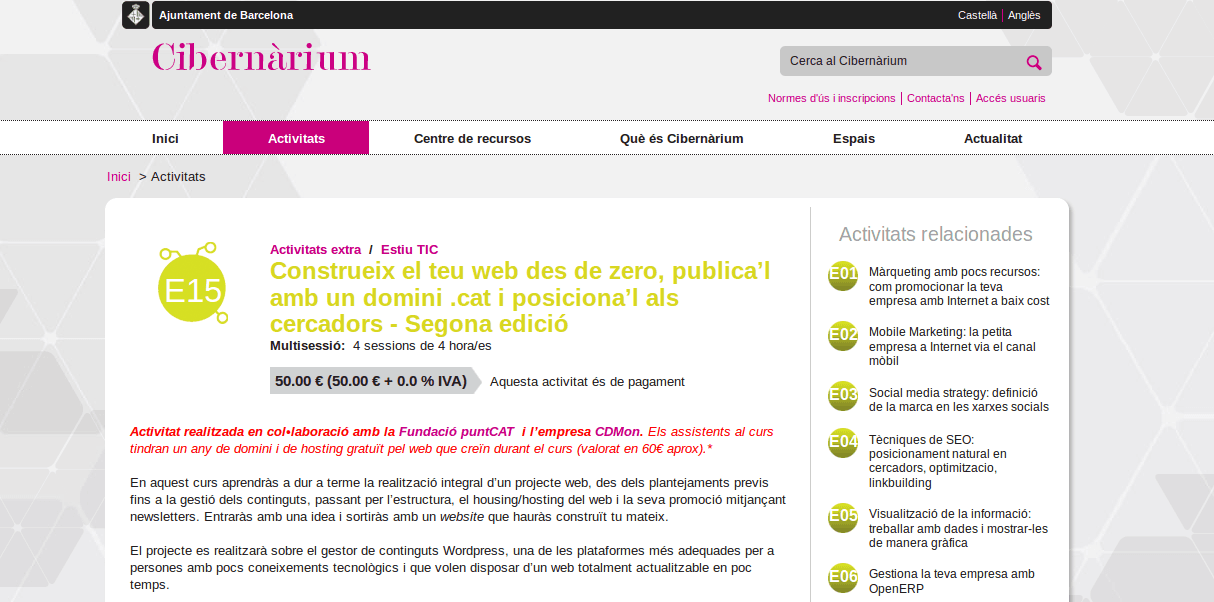Open the Activitats menu tab
1214x602 pixels.
[296, 138]
